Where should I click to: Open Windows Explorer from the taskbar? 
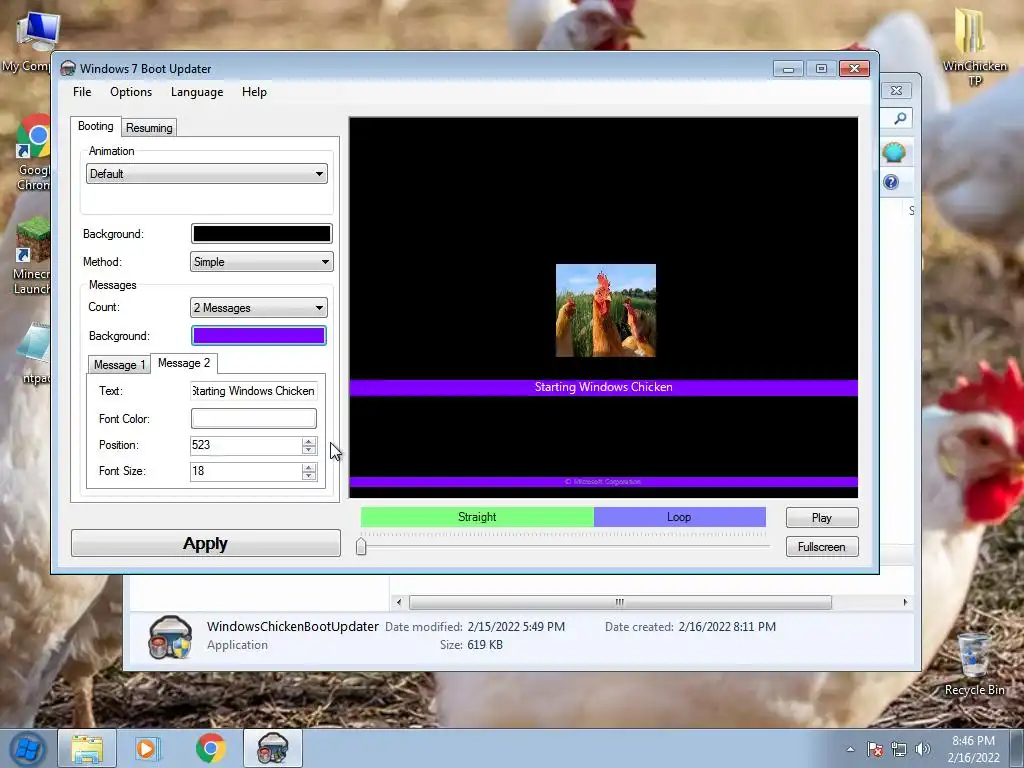(87, 748)
